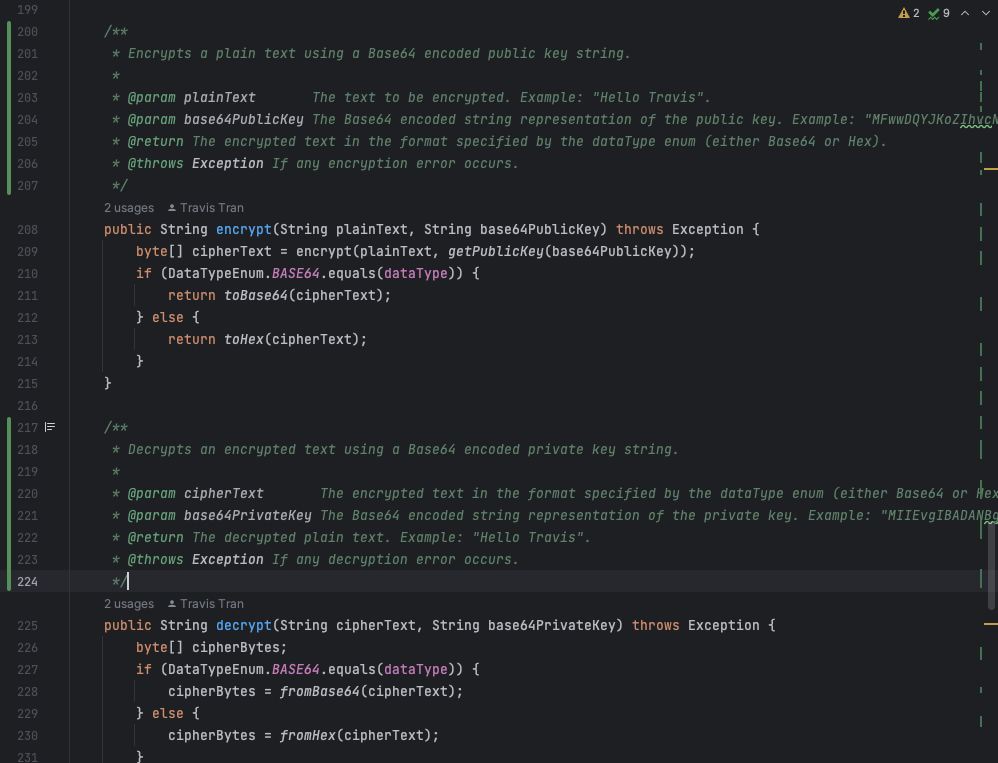998x763 pixels.
Task: Click author person icon above encrypt method
Action: (x=172, y=208)
